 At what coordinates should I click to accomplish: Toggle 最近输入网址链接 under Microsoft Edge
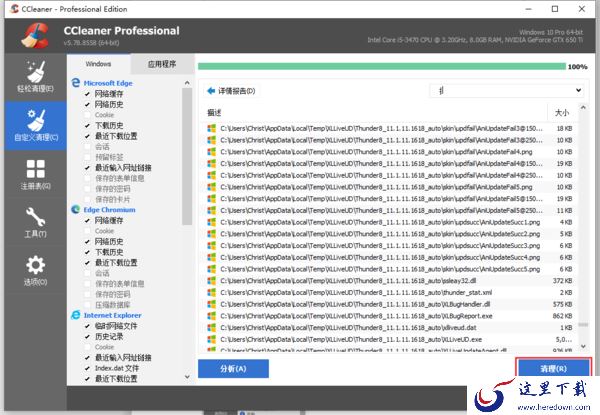tap(87, 168)
